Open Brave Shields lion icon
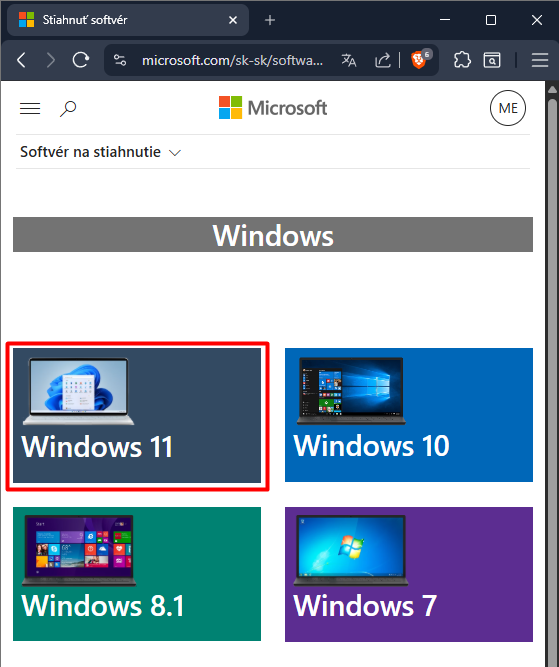This screenshot has width=559, height=667. tap(419, 60)
